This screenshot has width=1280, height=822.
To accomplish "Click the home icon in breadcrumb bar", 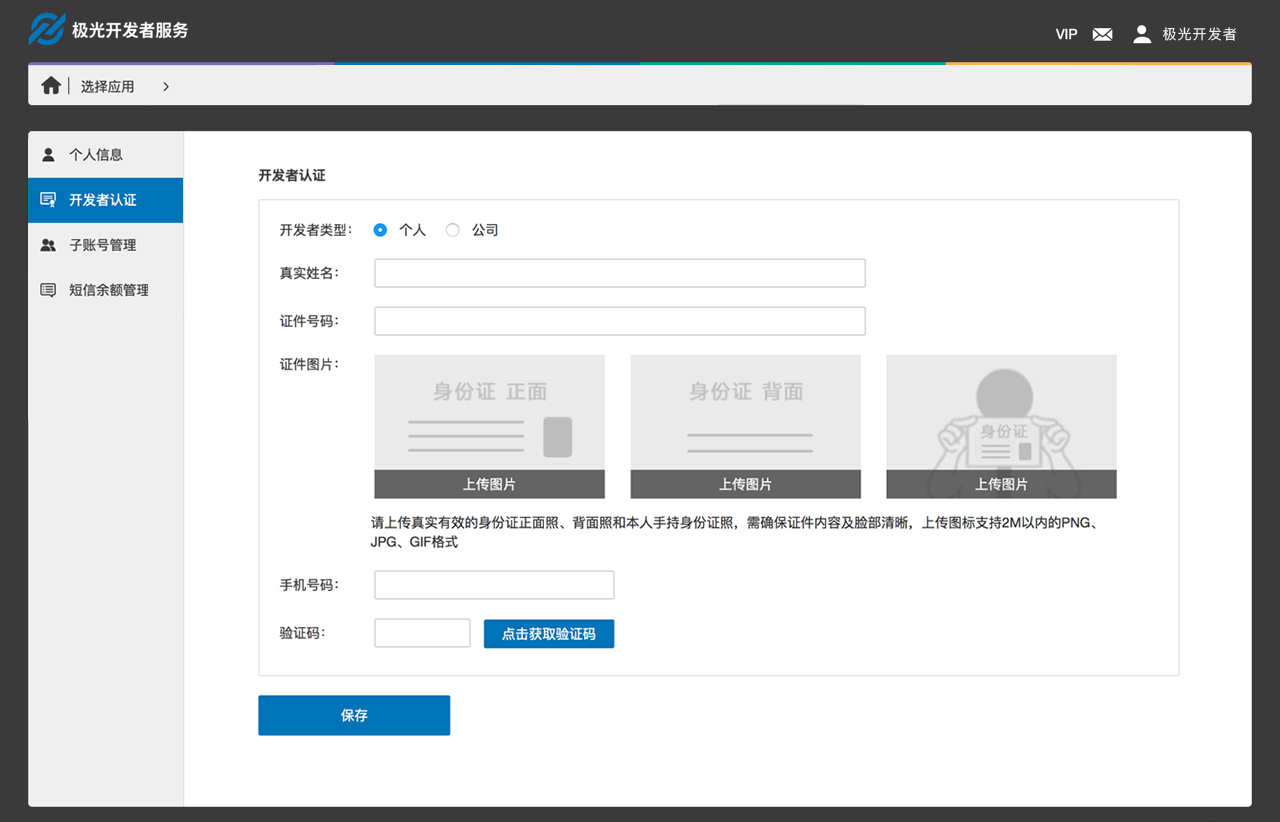I will [51, 86].
